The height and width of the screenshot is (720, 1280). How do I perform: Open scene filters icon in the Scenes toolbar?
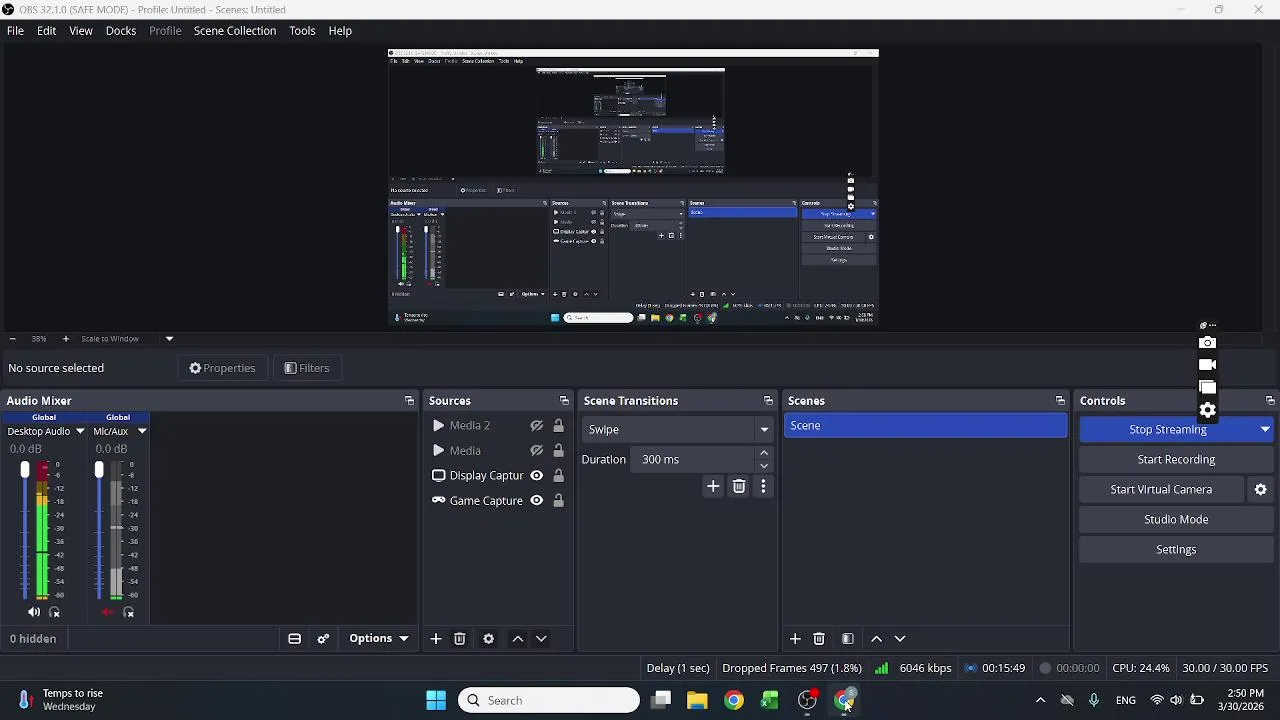[x=847, y=639]
